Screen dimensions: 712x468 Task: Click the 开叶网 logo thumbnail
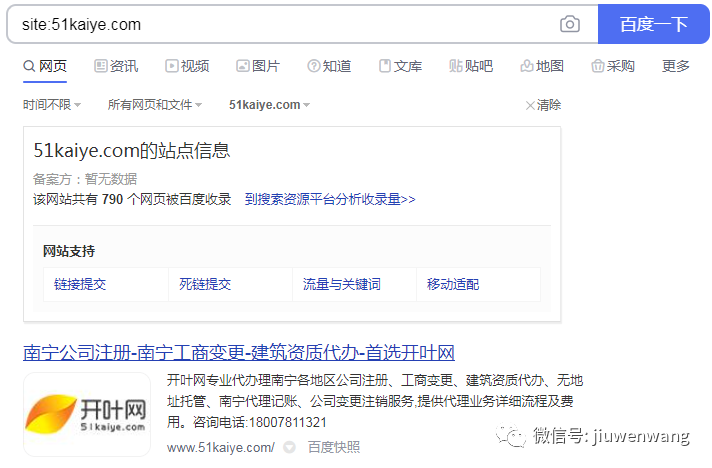(x=87, y=414)
